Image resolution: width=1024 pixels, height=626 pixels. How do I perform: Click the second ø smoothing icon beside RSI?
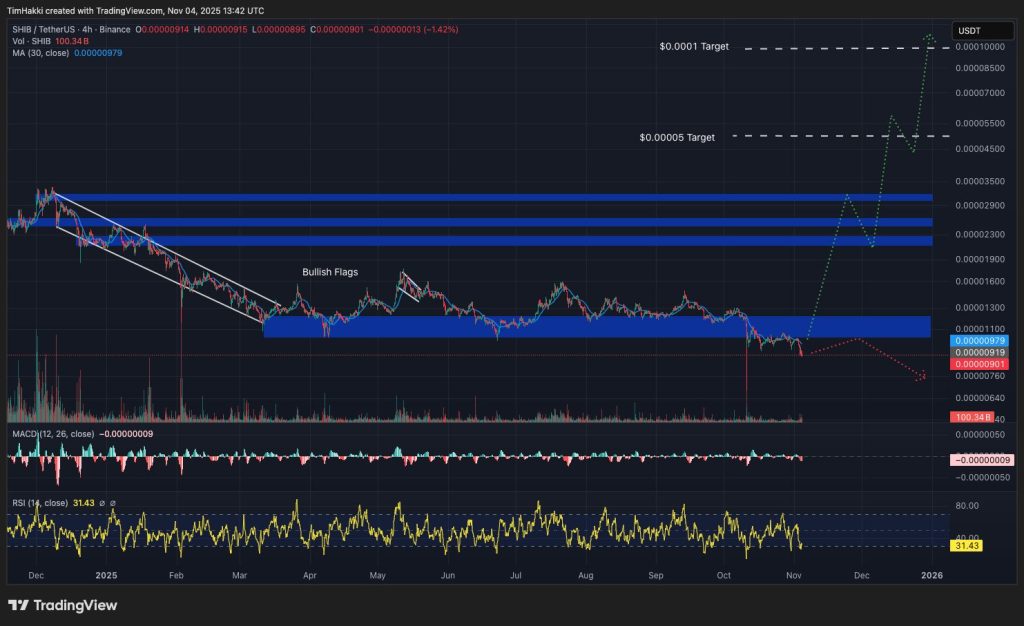coord(113,504)
